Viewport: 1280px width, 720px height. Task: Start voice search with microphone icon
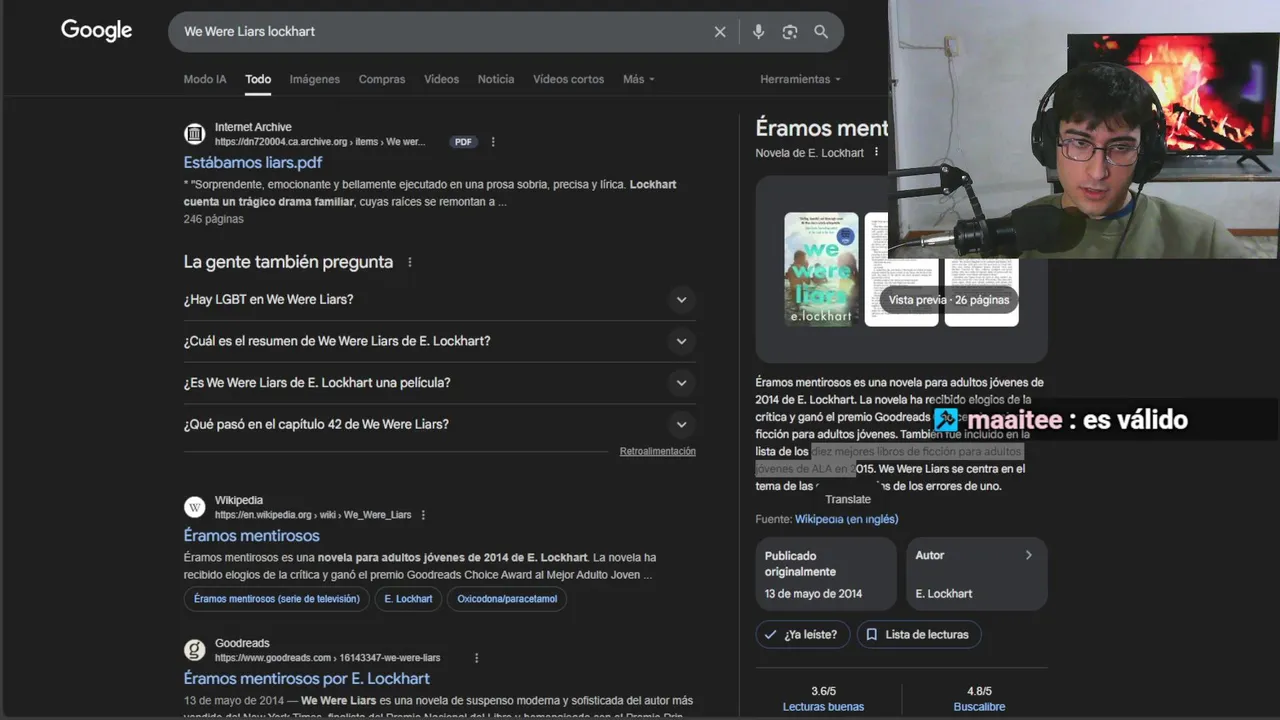pos(758,32)
